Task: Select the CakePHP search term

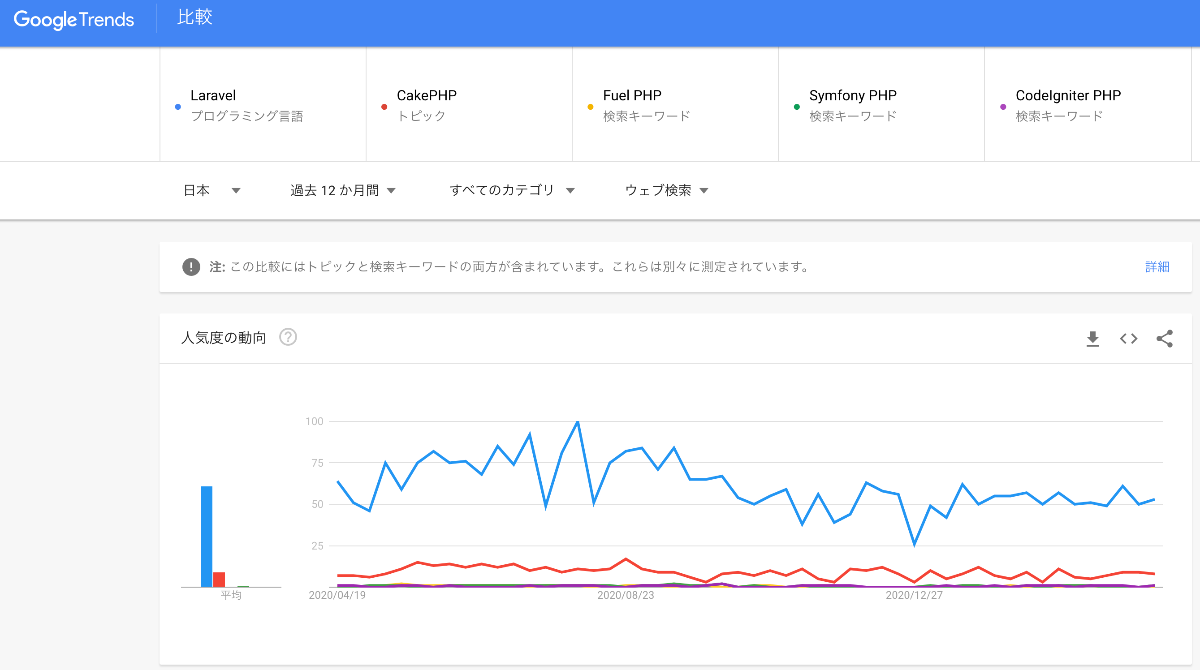Action: tap(469, 104)
